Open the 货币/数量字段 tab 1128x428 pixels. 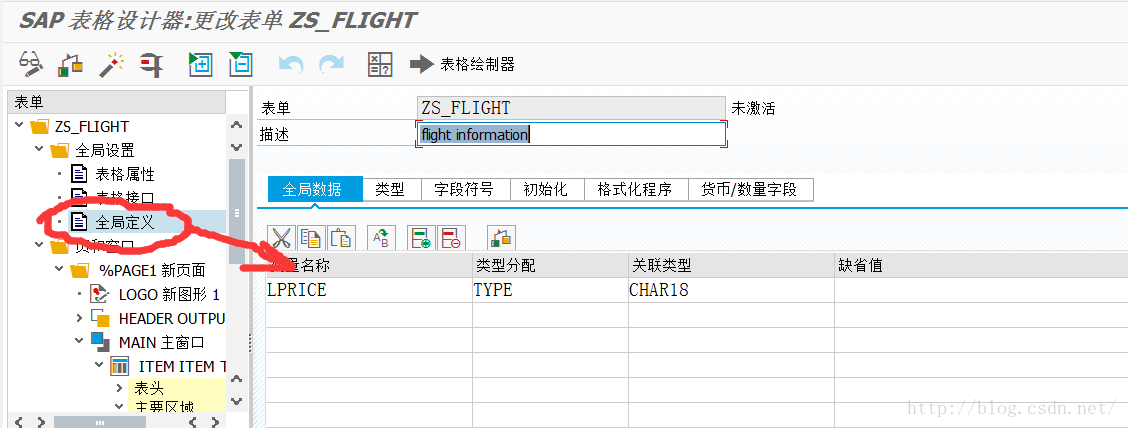pyautogui.click(x=751, y=190)
